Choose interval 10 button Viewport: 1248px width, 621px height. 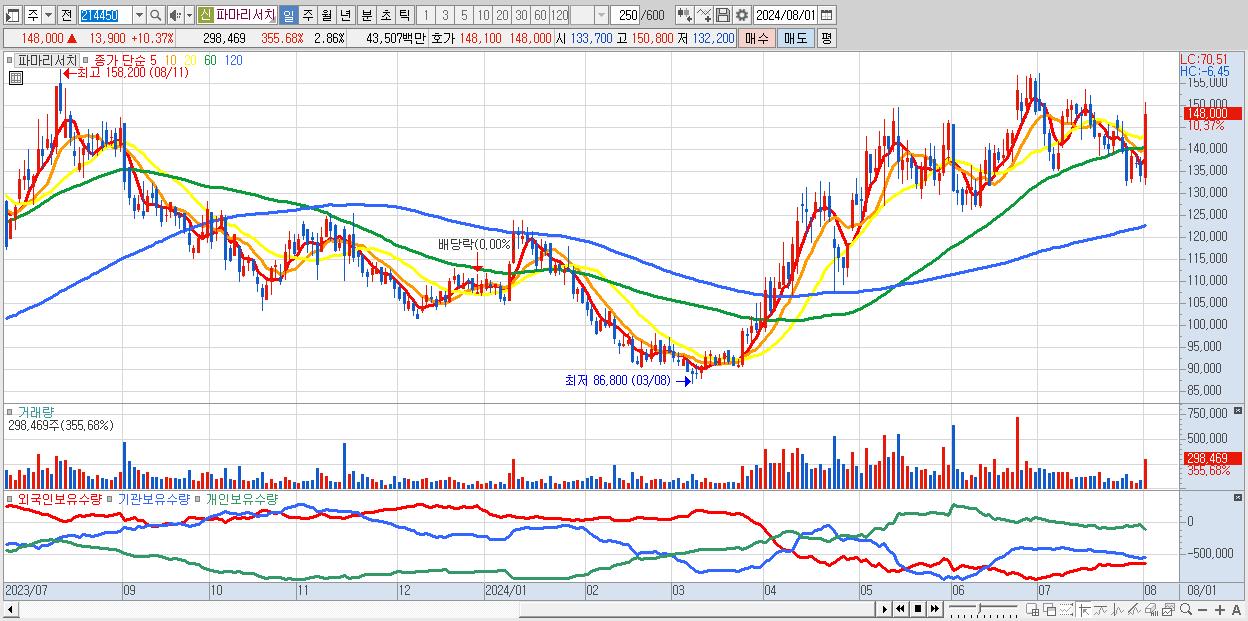[x=483, y=16]
